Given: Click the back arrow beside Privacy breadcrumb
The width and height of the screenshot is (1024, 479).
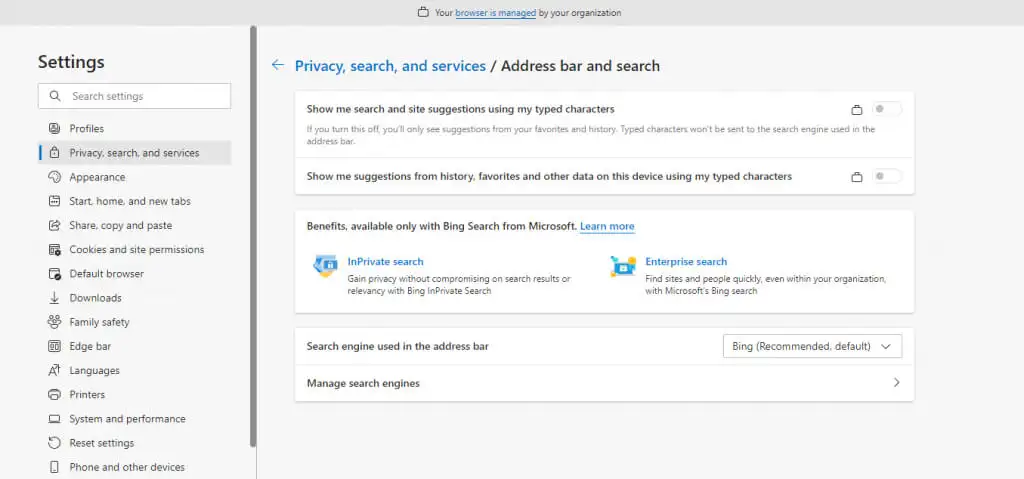Looking at the screenshot, I should 278,65.
